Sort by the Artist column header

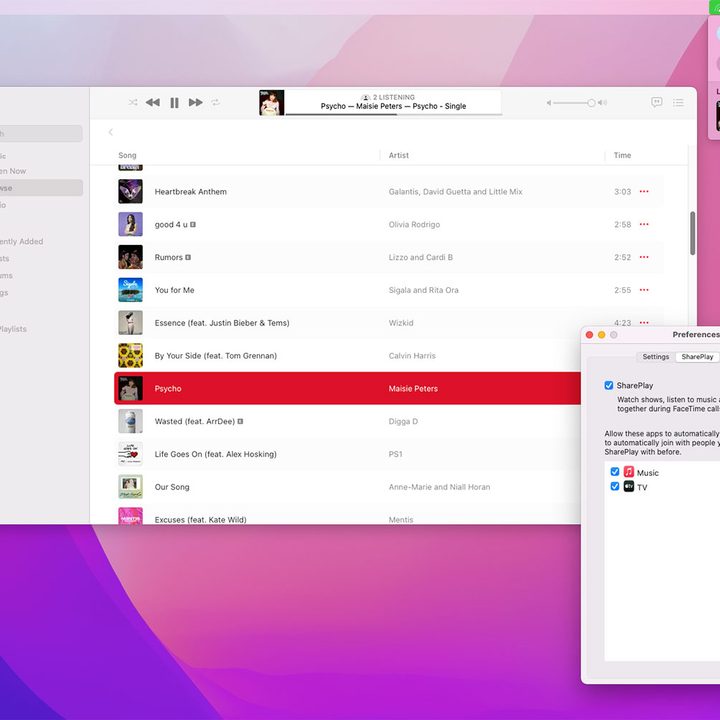399,155
